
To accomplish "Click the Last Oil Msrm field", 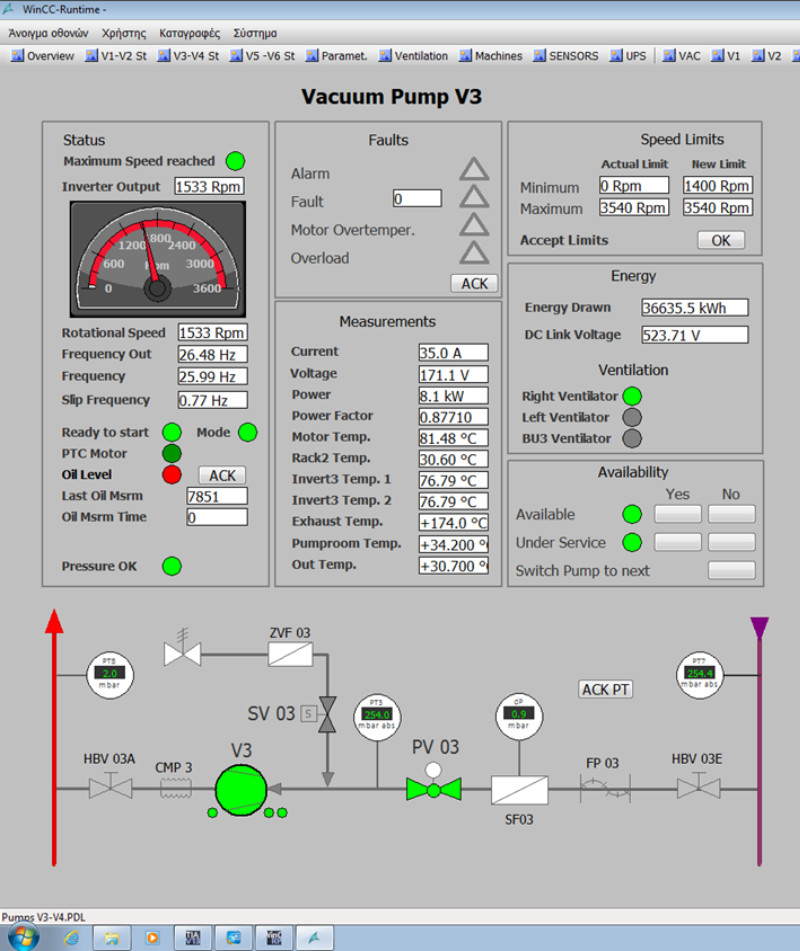I will (217, 496).
